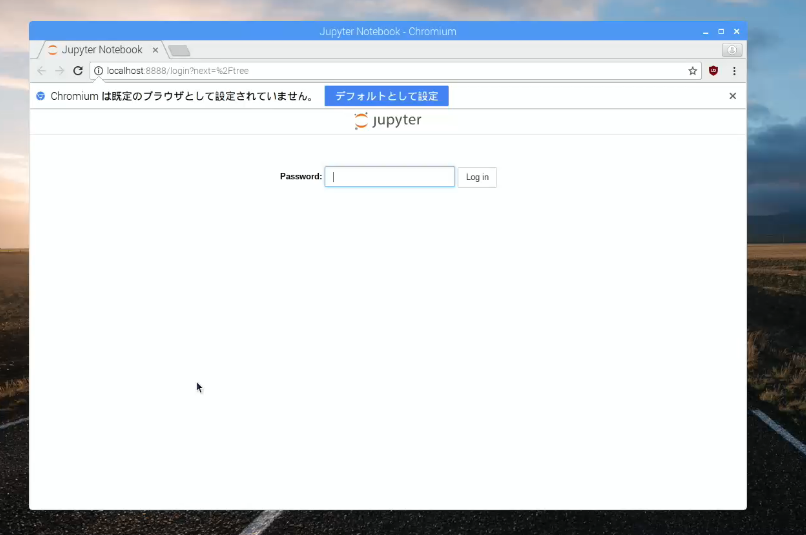This screenshot has height=535, width=806.
Task: Click the デフォルトとして設定 button
Action: click(387, 96)
